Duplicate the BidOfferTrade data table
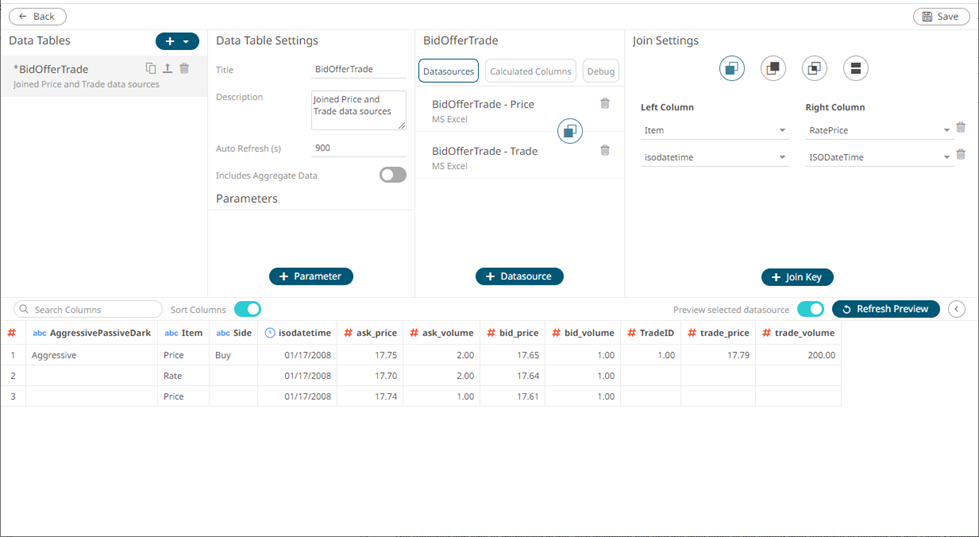The height and width of the screenshot is (537, 979). pyautogui.click(x=151, y=69)
